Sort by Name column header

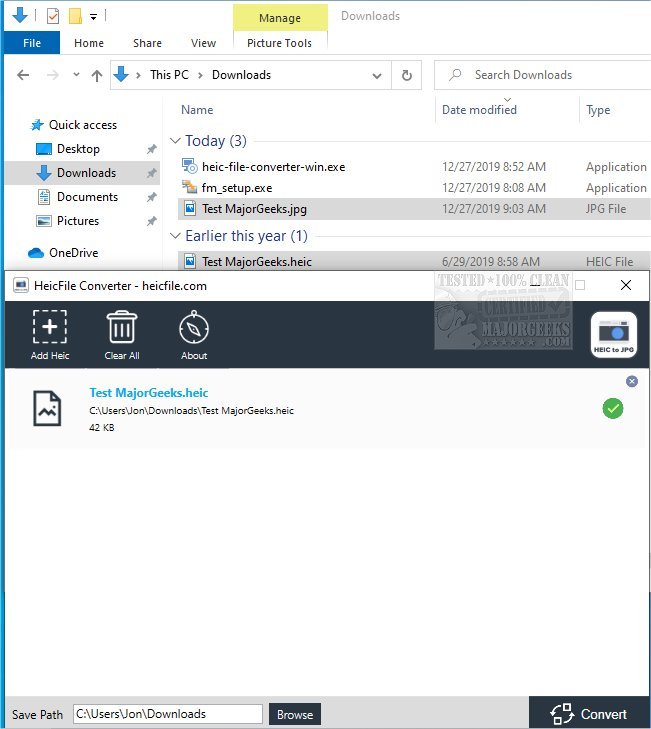[197, 110]
